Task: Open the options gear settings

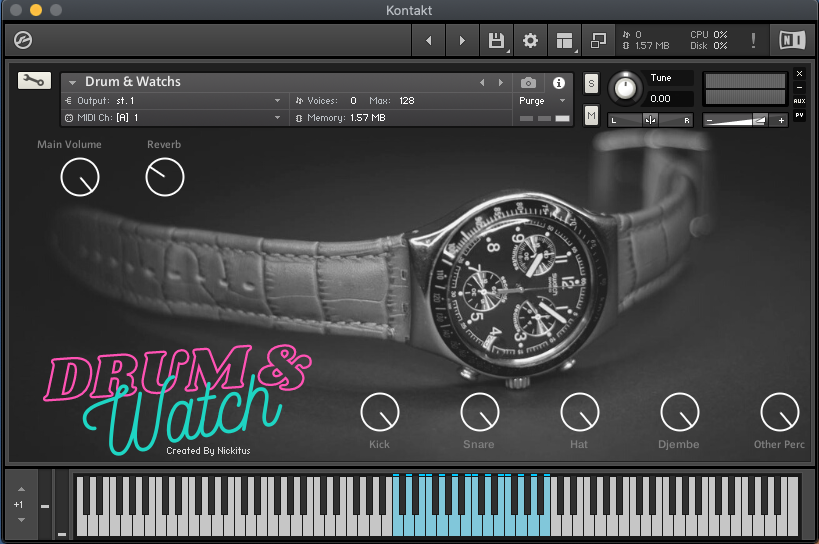Action: 530,40
